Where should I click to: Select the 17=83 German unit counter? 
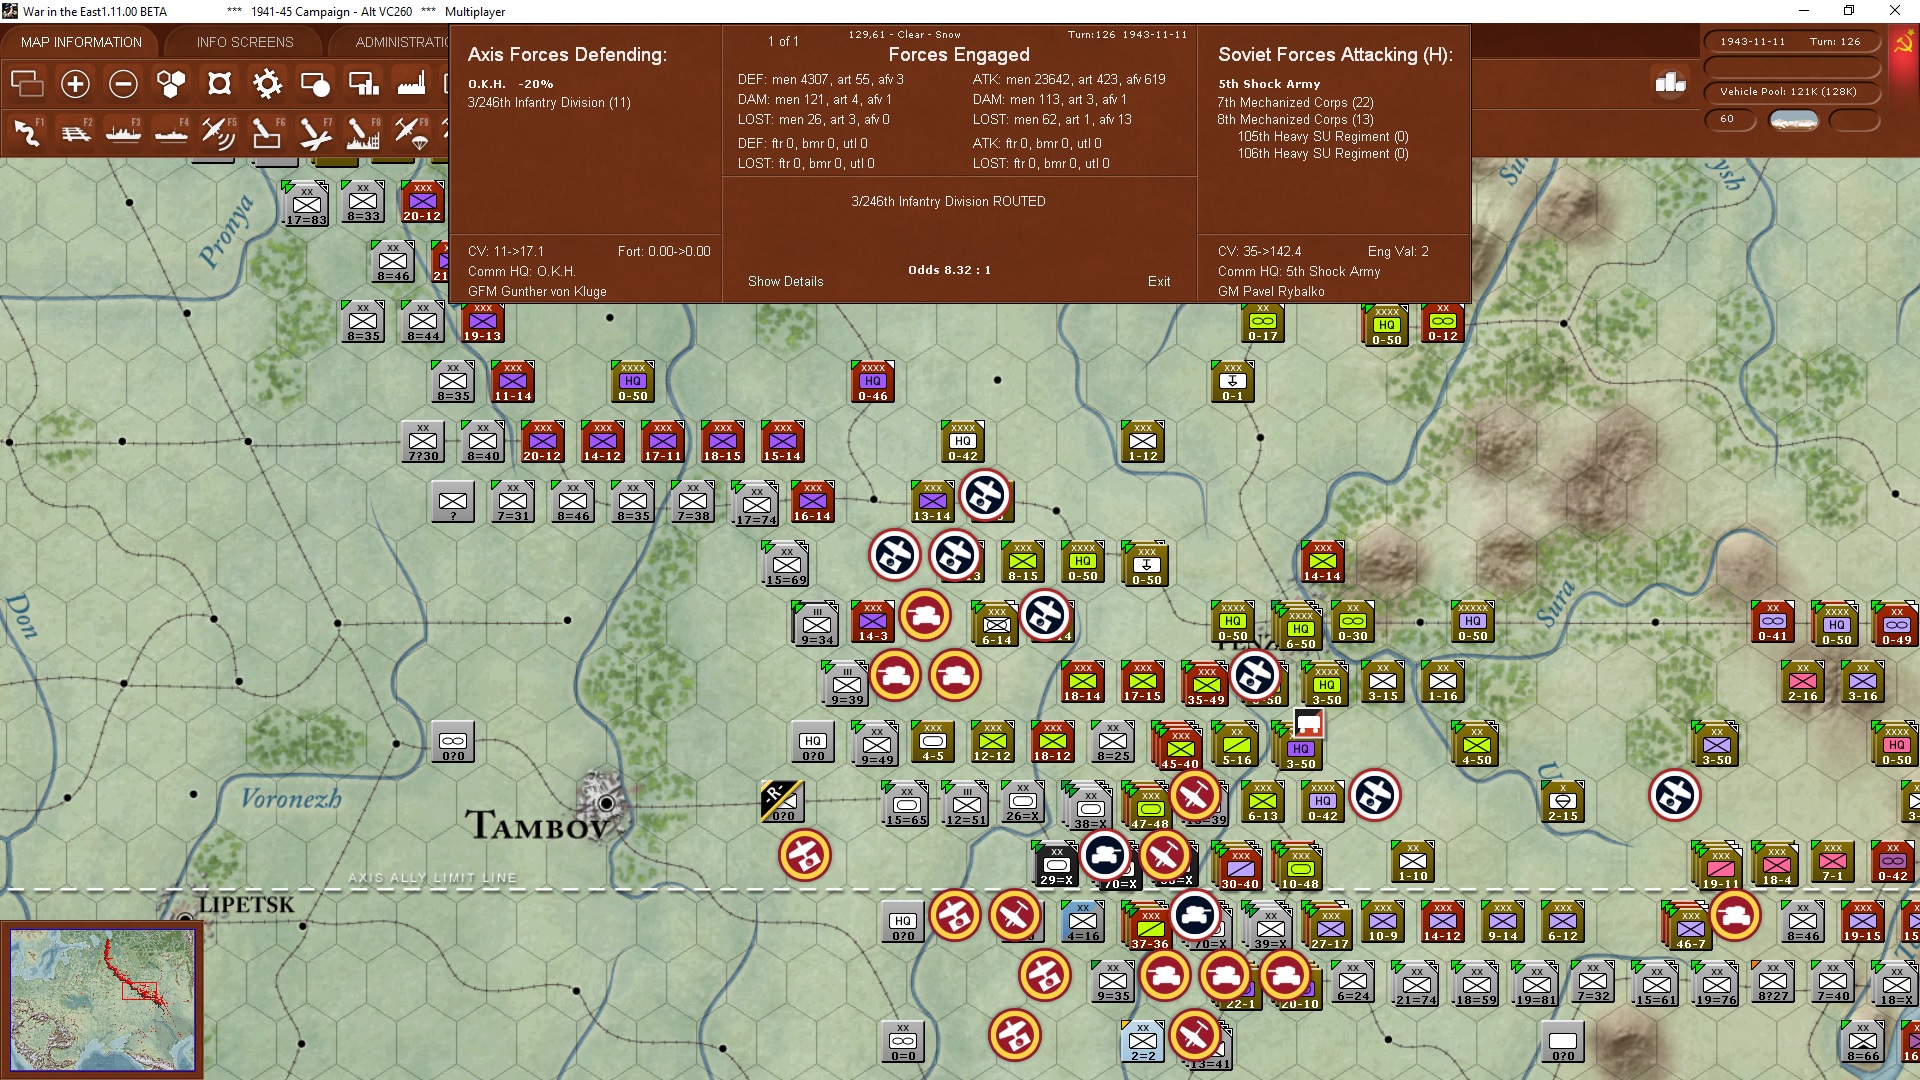coord(306,205)
